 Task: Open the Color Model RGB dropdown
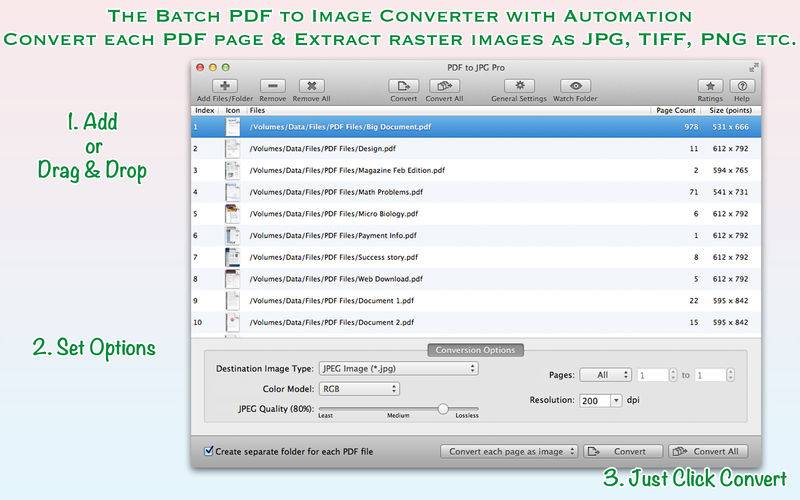point(359,389)
